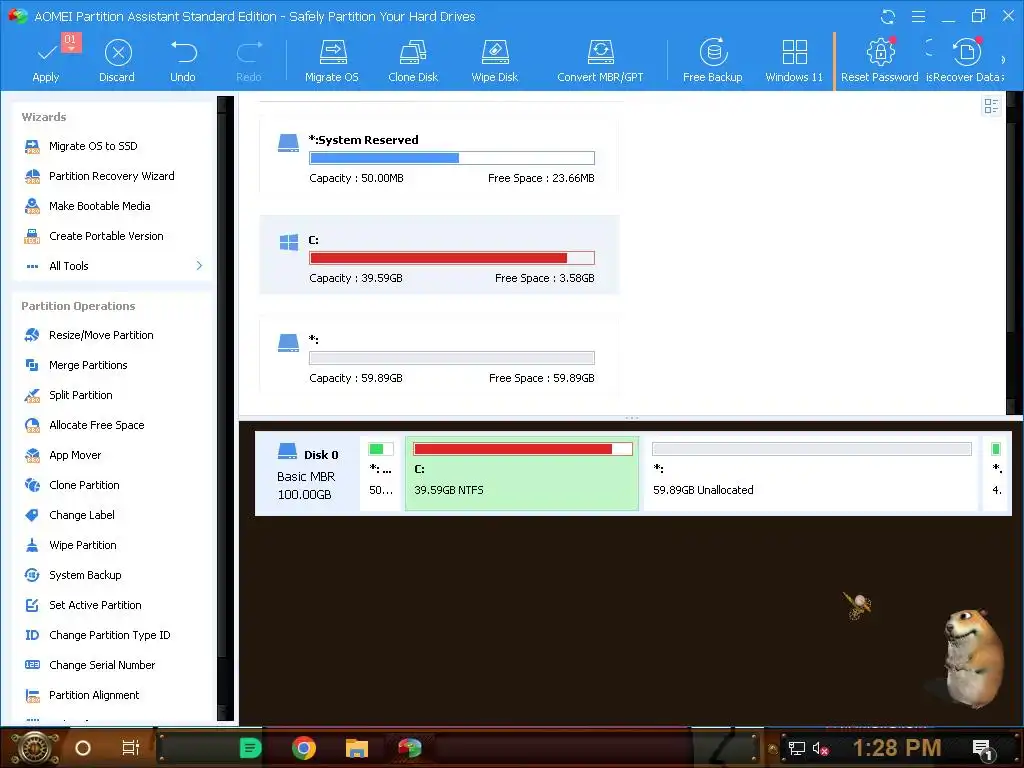Click the muted volume tray icon

pyautogui.click(x=820, y=748)
